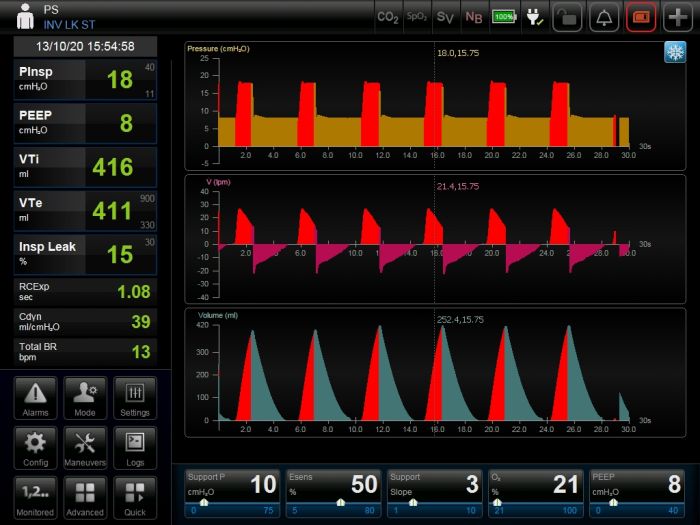Open the Logs screen
The image size is (700, 525).
click(x=135, y=448)
